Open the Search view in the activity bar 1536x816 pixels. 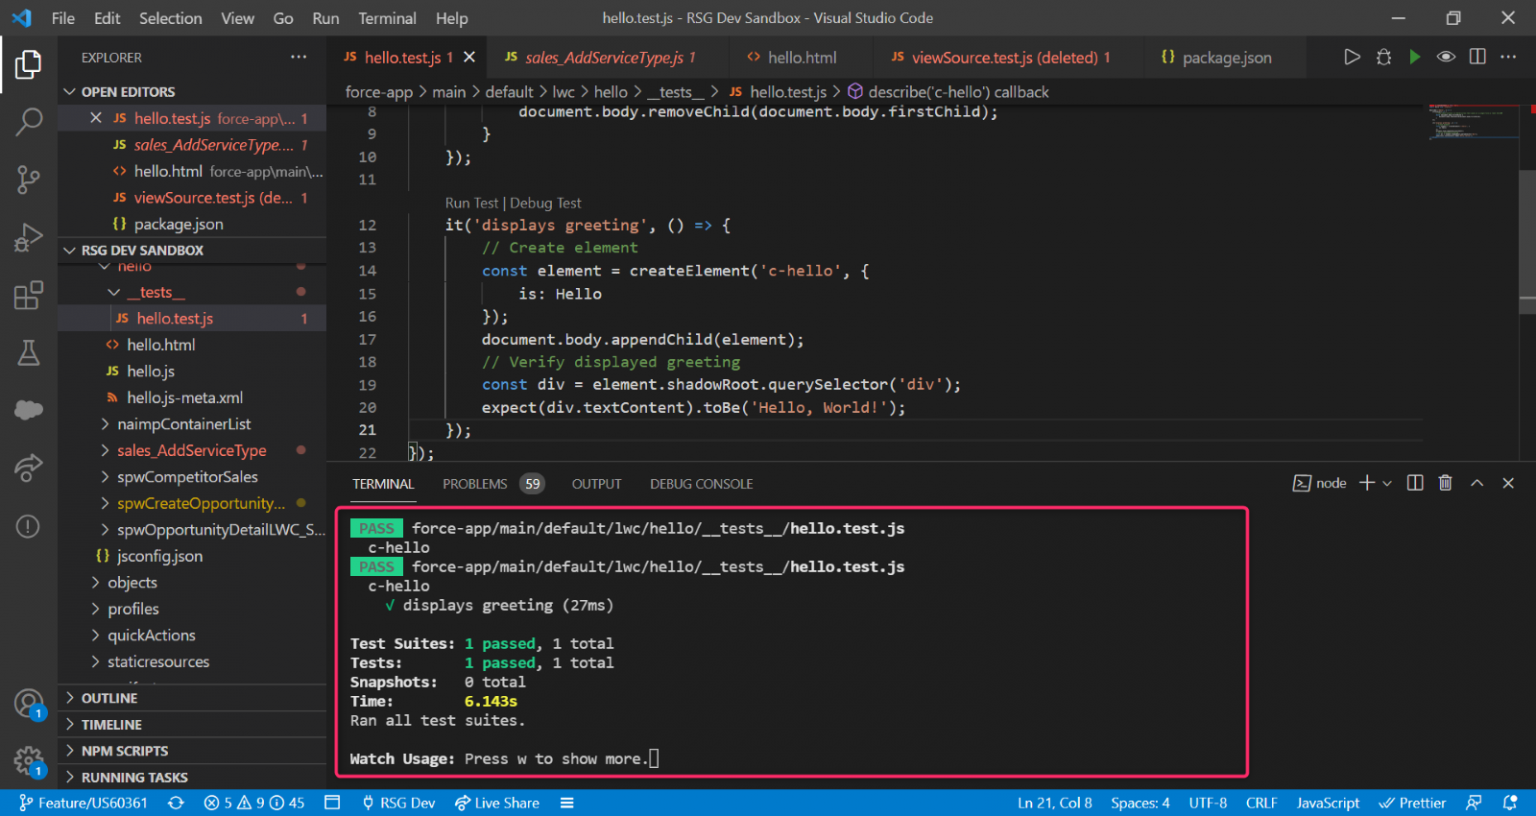click(x=29, y=121)
